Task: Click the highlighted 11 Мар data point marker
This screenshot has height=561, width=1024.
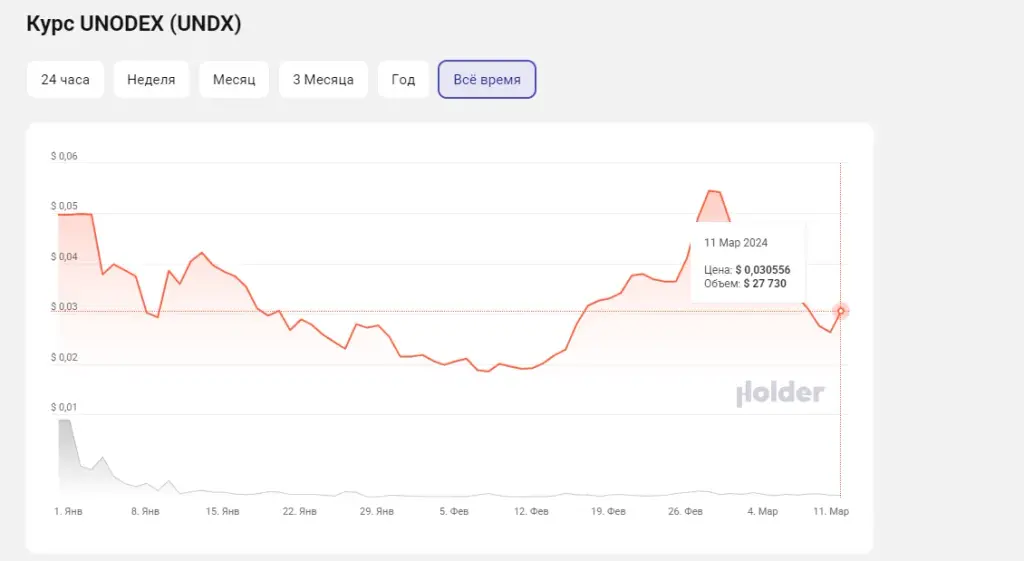Action: [840, 311]
